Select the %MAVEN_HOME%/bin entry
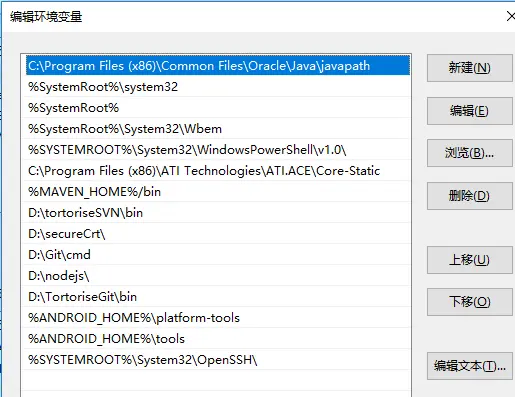Image resolution: width=515 pixels, height=397 pixels. click(x=218, y=192)
